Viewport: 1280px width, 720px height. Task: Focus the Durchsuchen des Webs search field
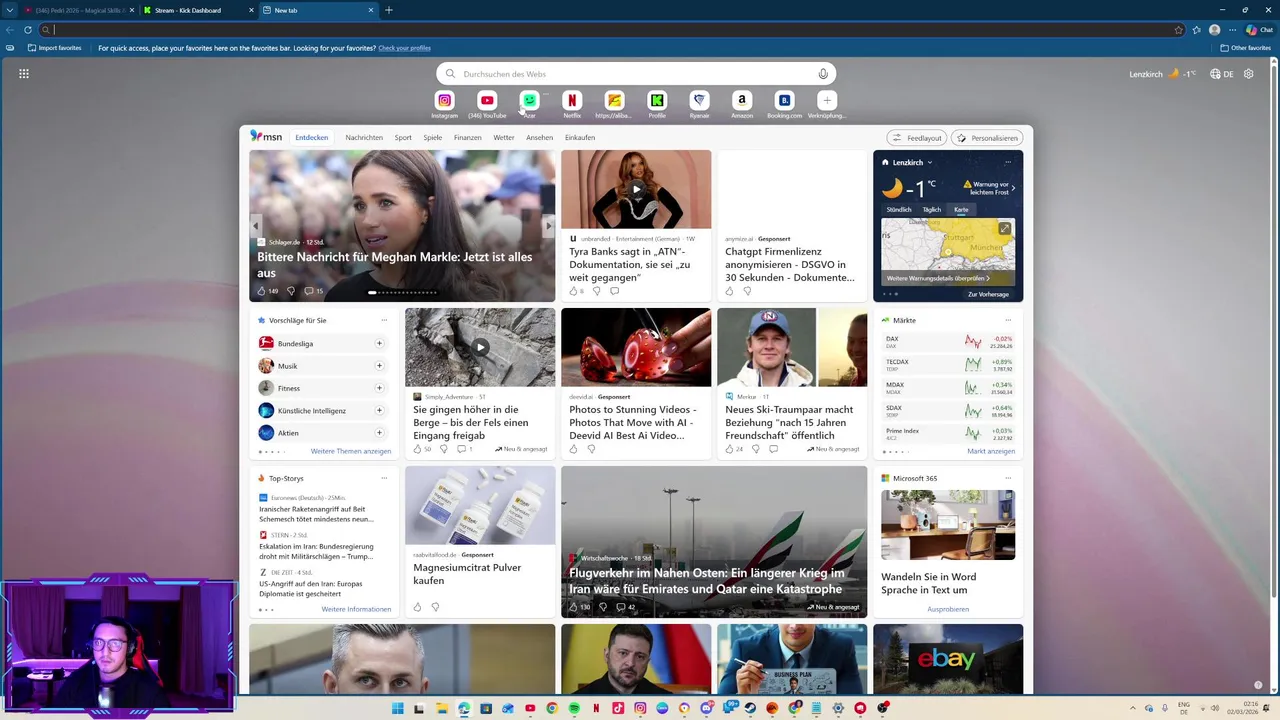[636, 73]
